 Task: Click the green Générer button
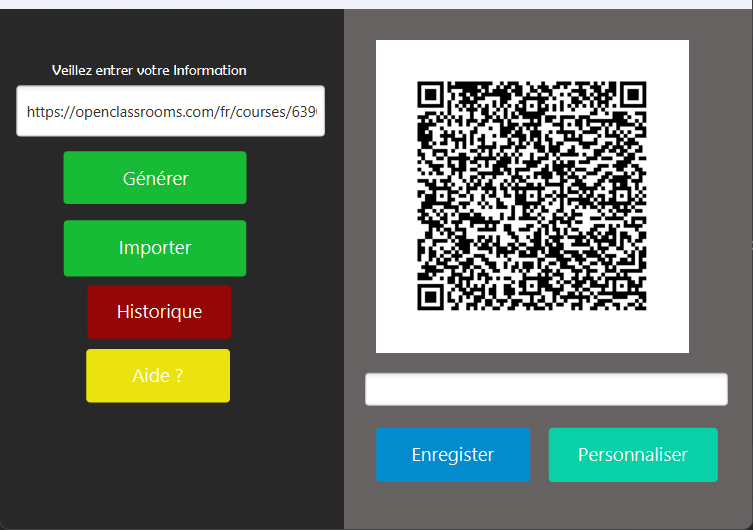[x=155, y=178]
